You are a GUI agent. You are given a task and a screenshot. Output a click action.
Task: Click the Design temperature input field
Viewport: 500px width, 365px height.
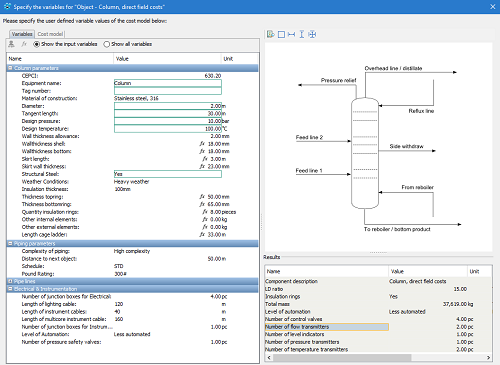168,129
